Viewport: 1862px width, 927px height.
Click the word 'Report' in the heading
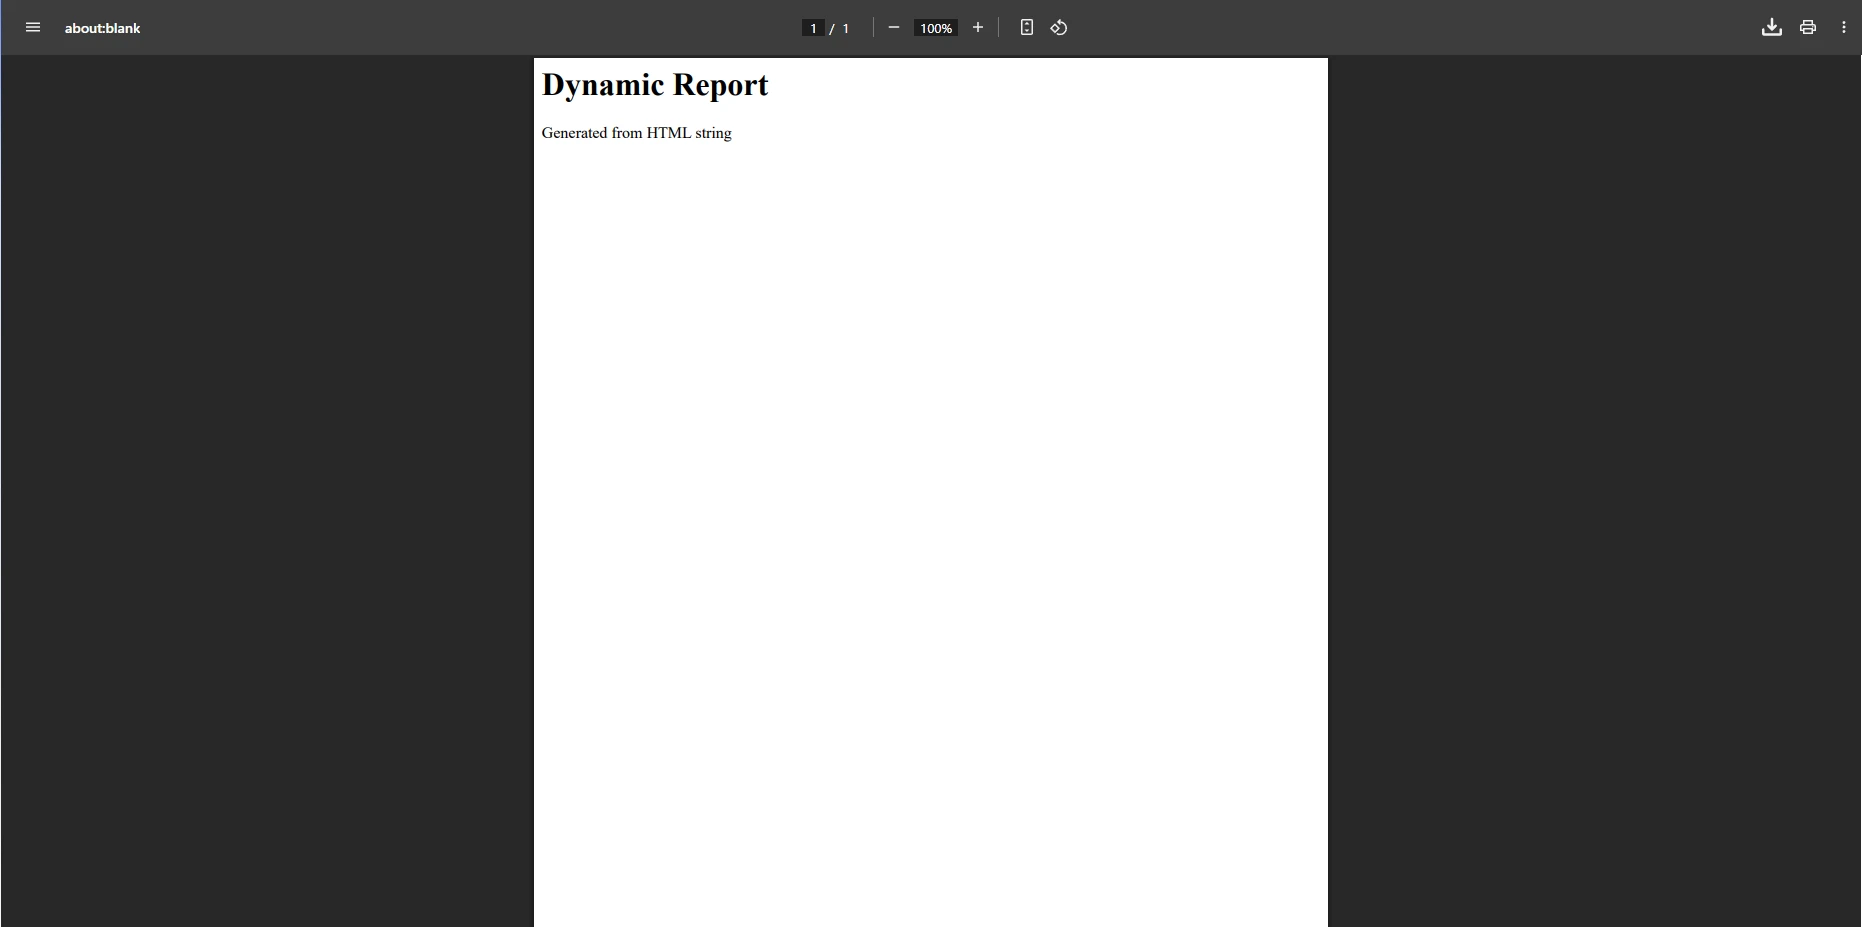coord(720,85)
